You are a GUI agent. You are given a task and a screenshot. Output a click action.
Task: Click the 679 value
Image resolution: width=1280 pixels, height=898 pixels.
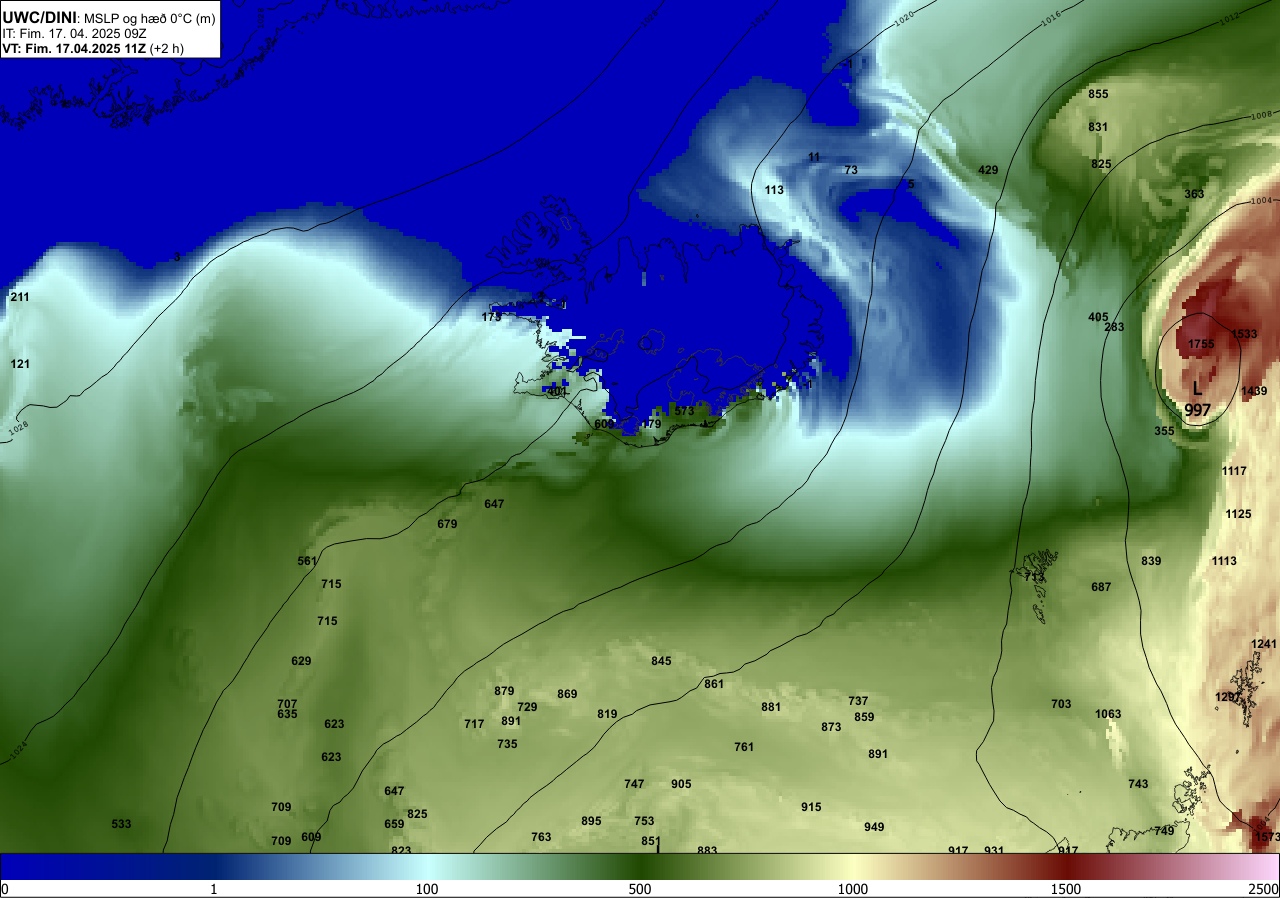(x=447, y=524)
